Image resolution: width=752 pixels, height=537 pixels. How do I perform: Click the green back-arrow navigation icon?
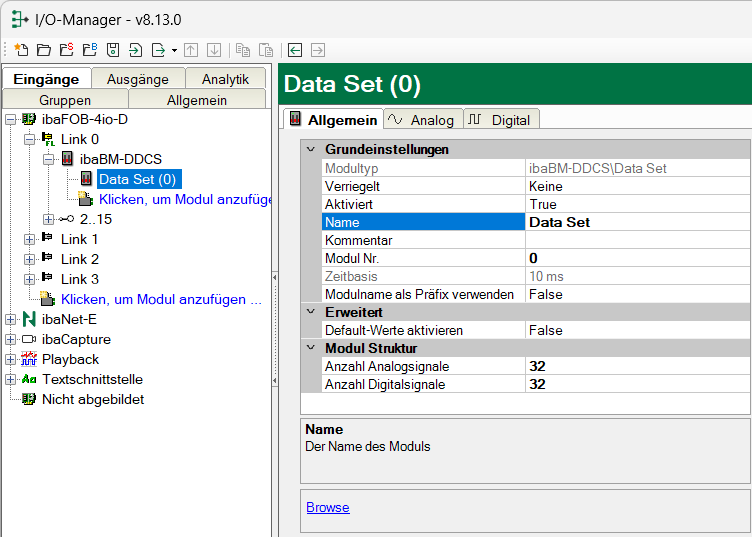click(295, 50)
